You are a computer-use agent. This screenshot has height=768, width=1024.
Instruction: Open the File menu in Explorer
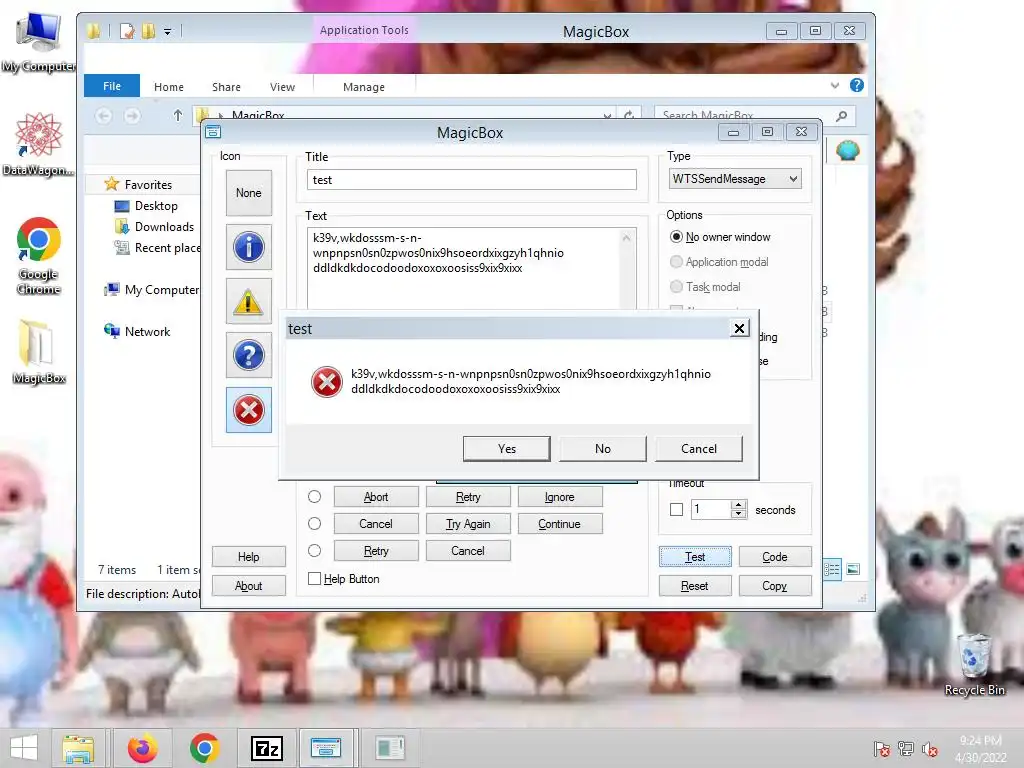pyautogui.click(x=112, y=86)
